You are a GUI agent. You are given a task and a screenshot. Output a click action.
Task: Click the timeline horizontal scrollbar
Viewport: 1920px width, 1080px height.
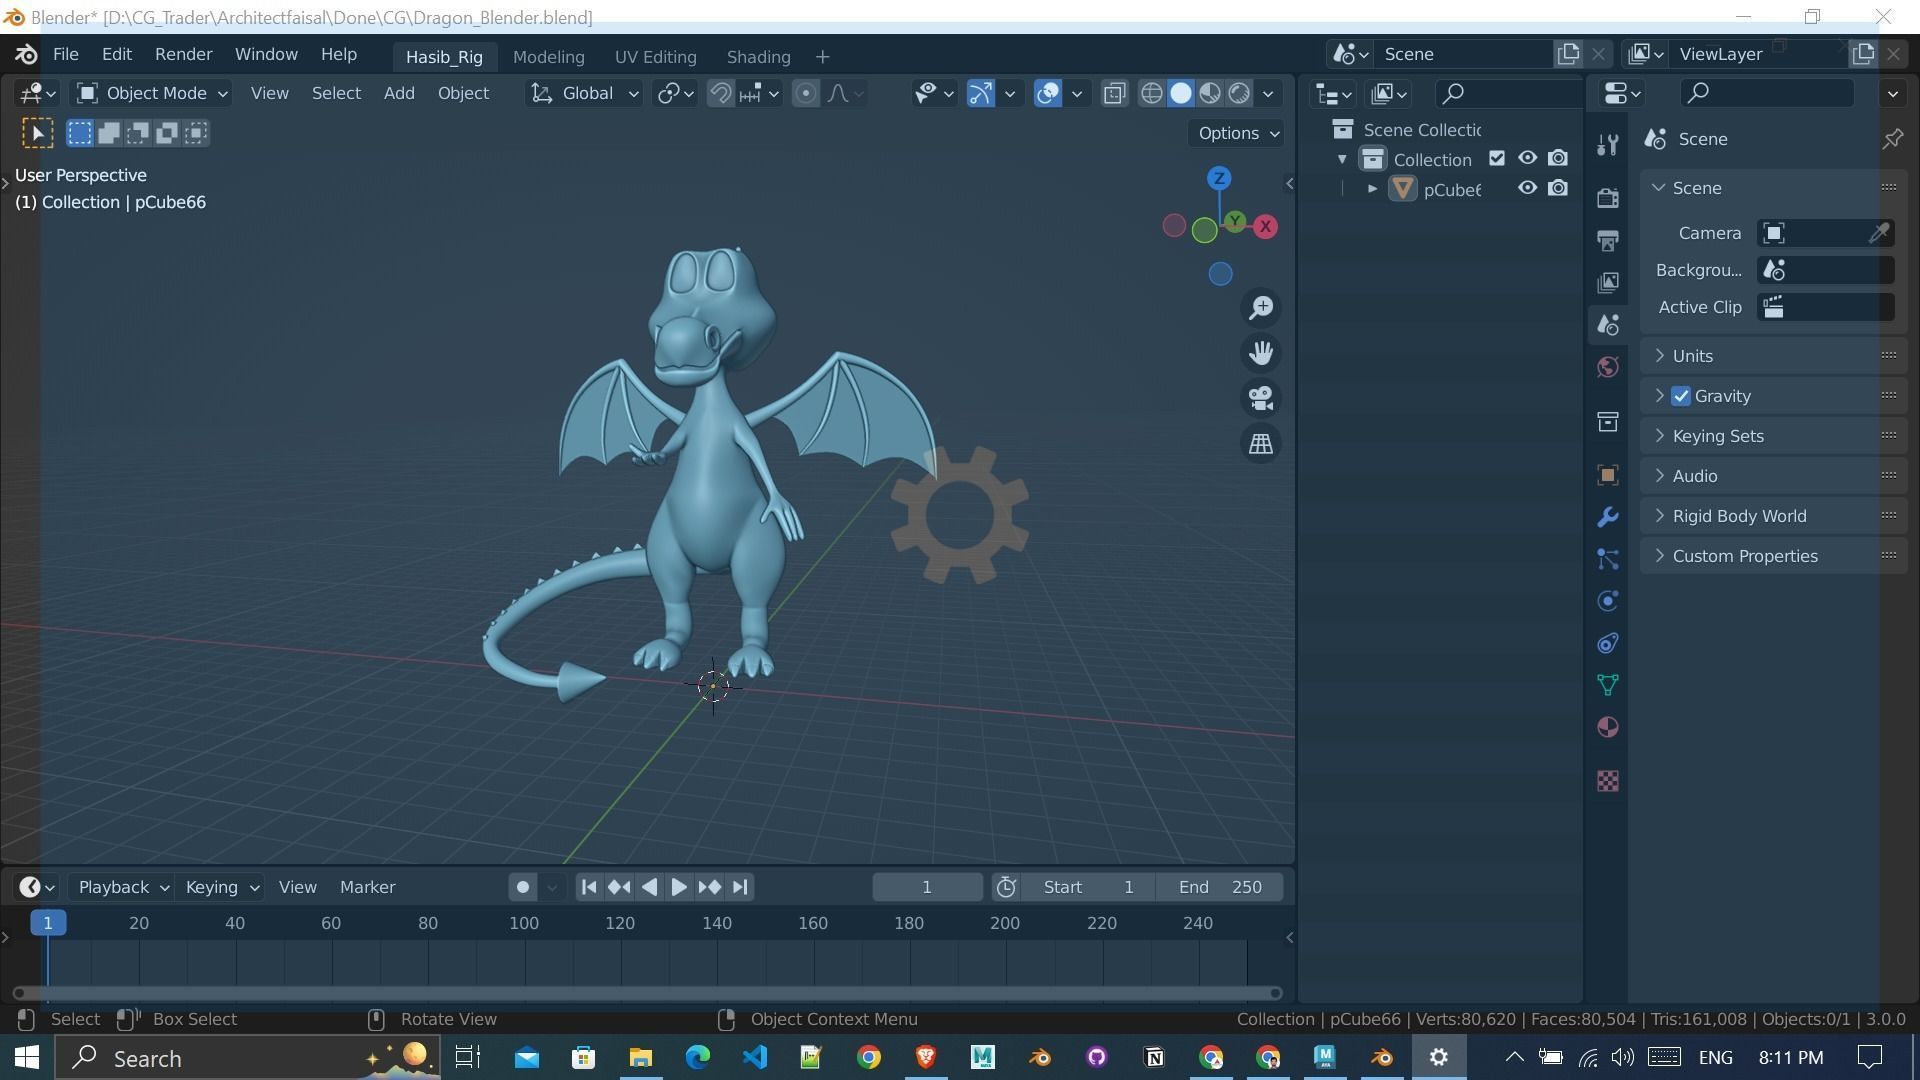click(x=647, y=993)
